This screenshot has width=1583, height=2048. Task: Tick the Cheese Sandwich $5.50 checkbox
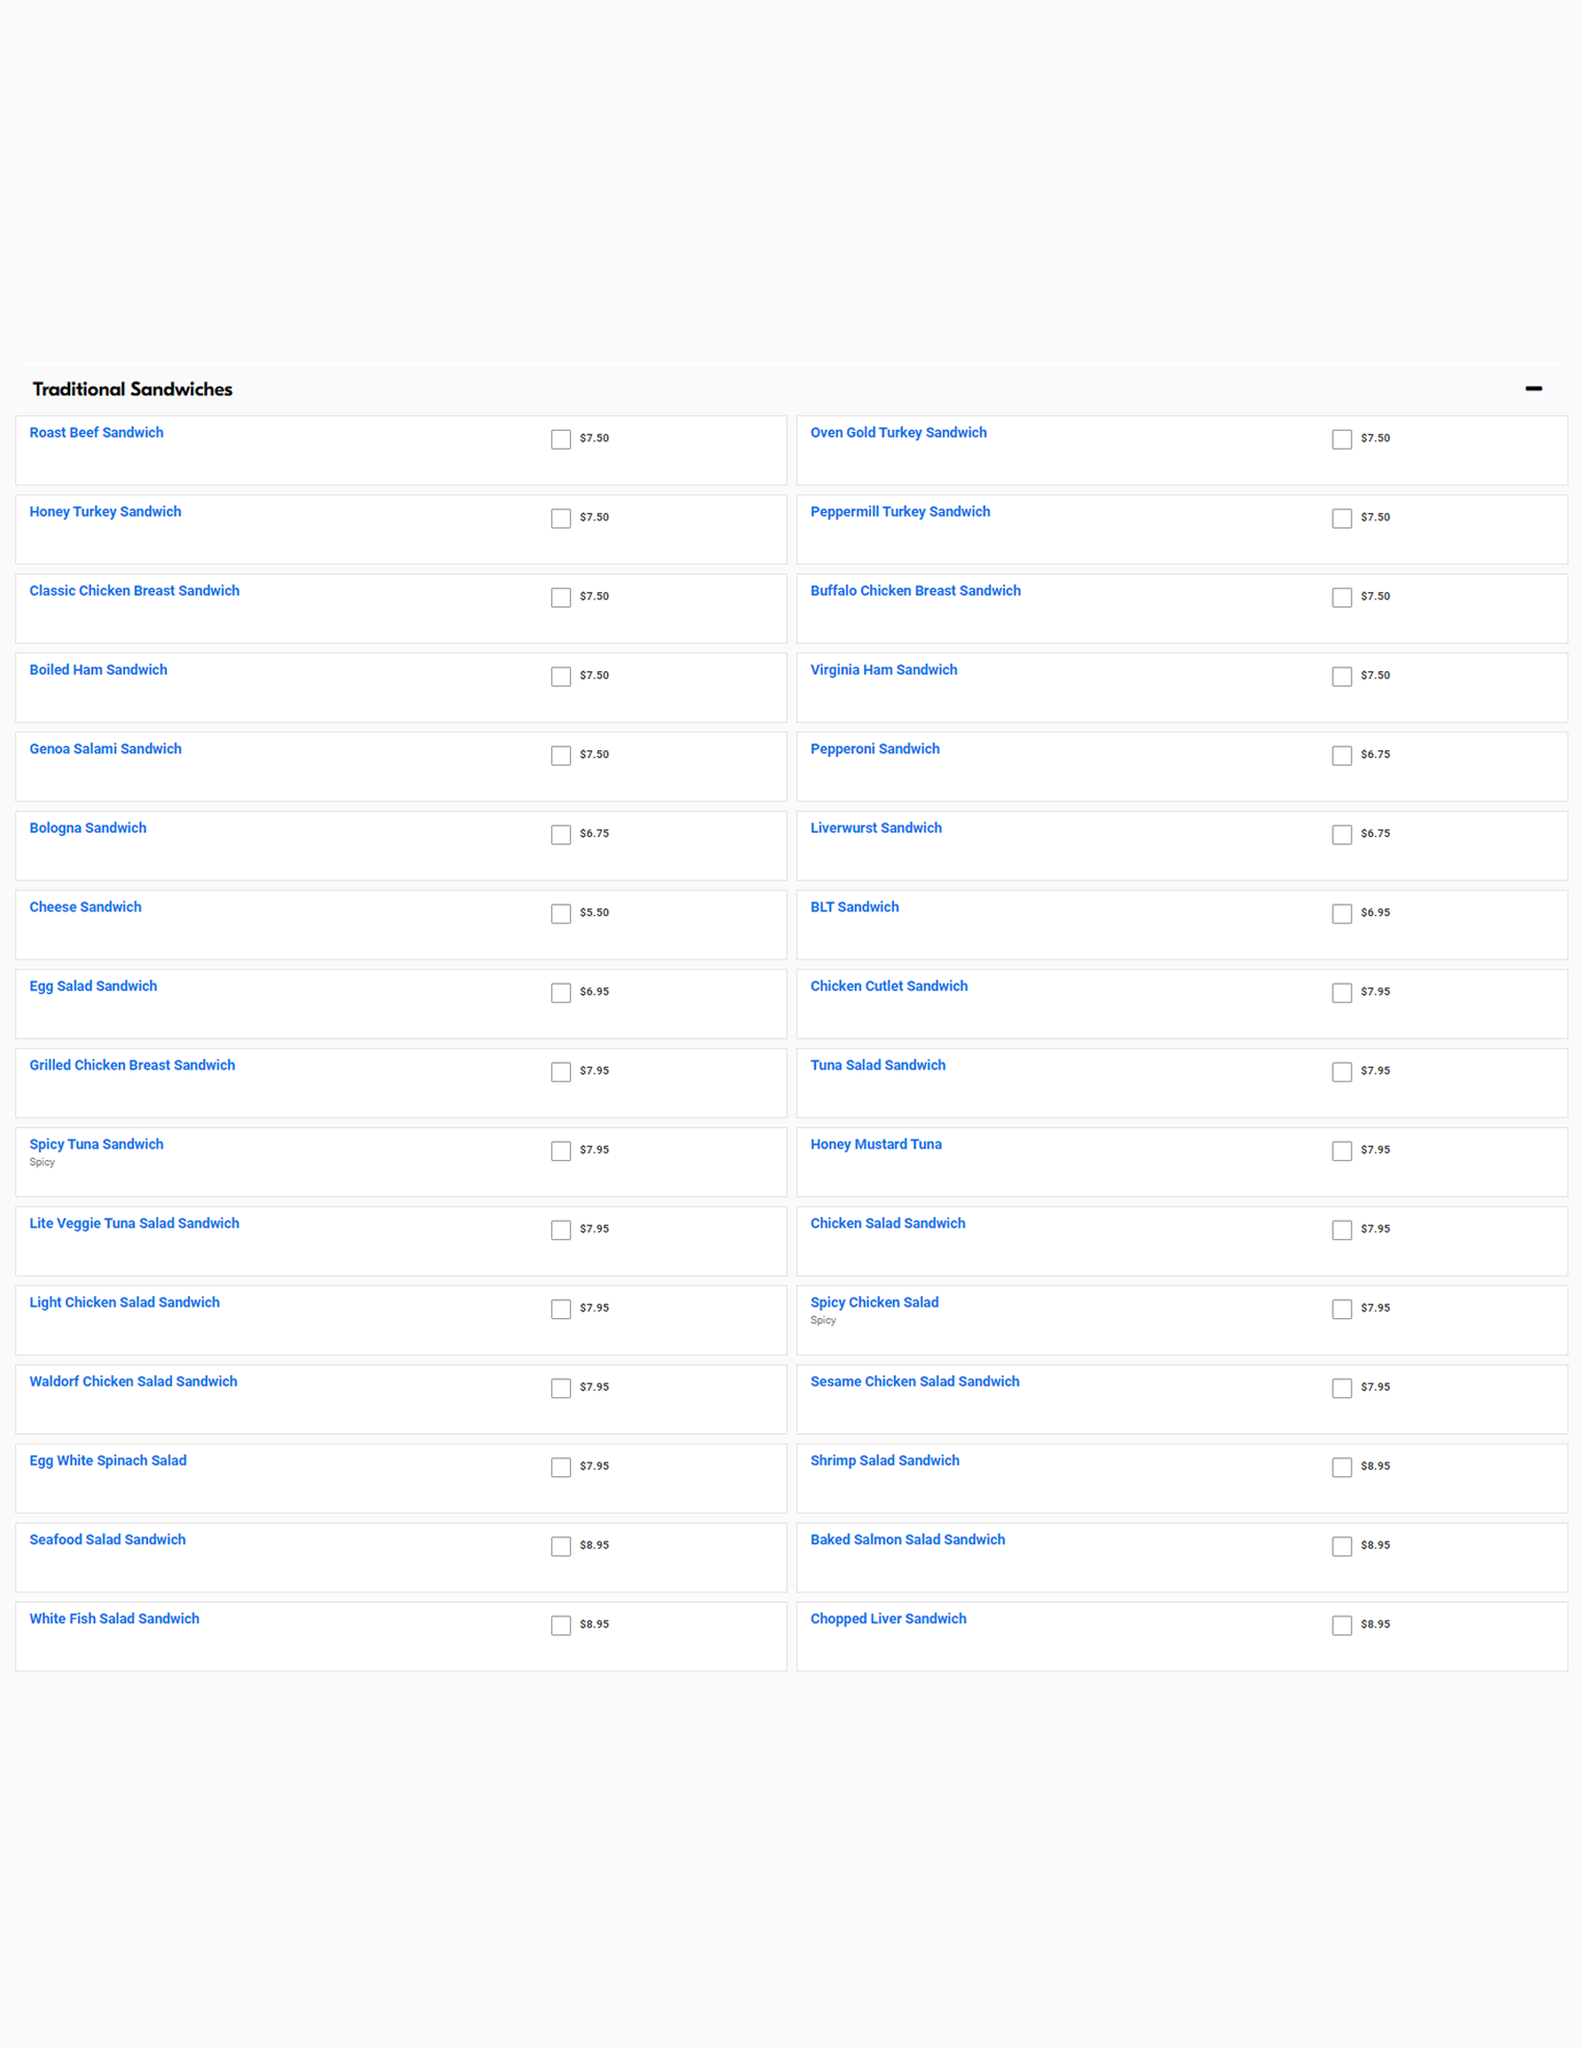(x=561, y=914)
